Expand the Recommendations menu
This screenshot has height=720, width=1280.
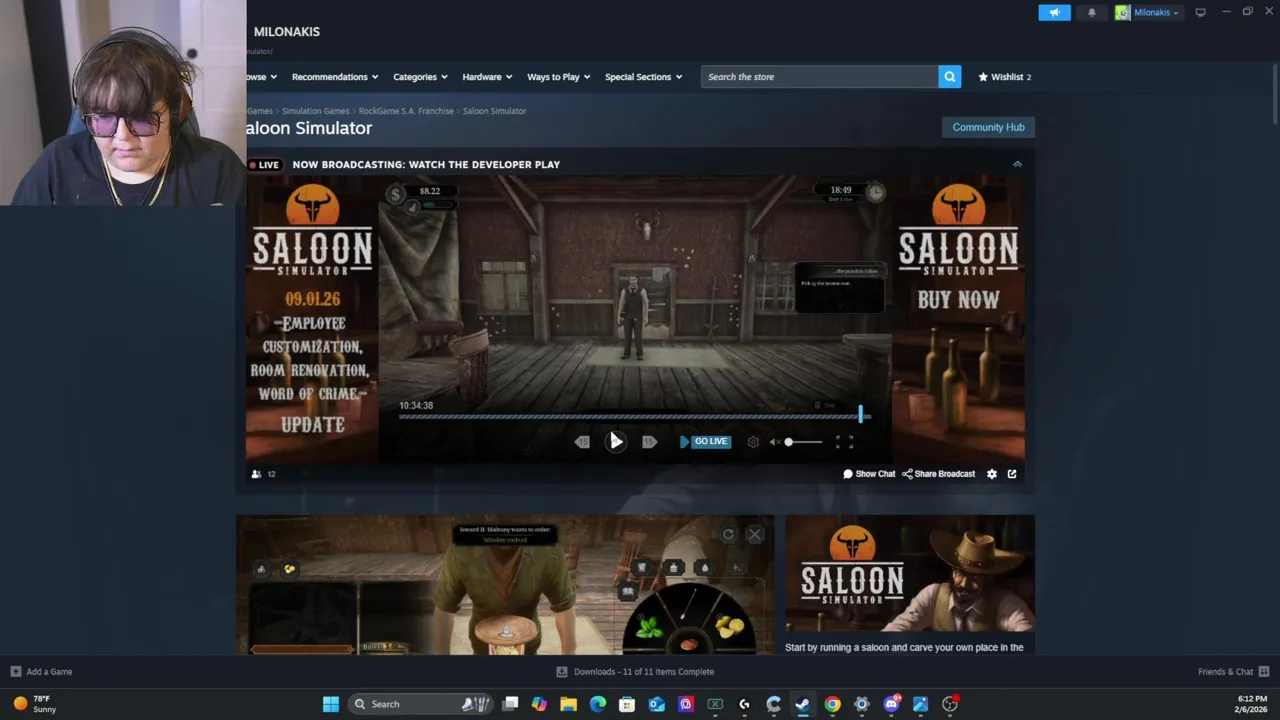click(335, 77)
